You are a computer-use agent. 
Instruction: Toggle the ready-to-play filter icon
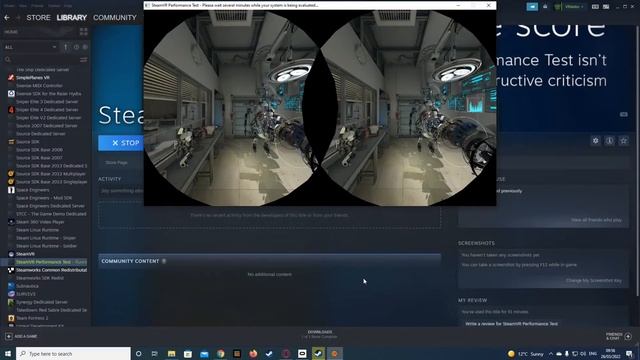click(x=85, y=47)
